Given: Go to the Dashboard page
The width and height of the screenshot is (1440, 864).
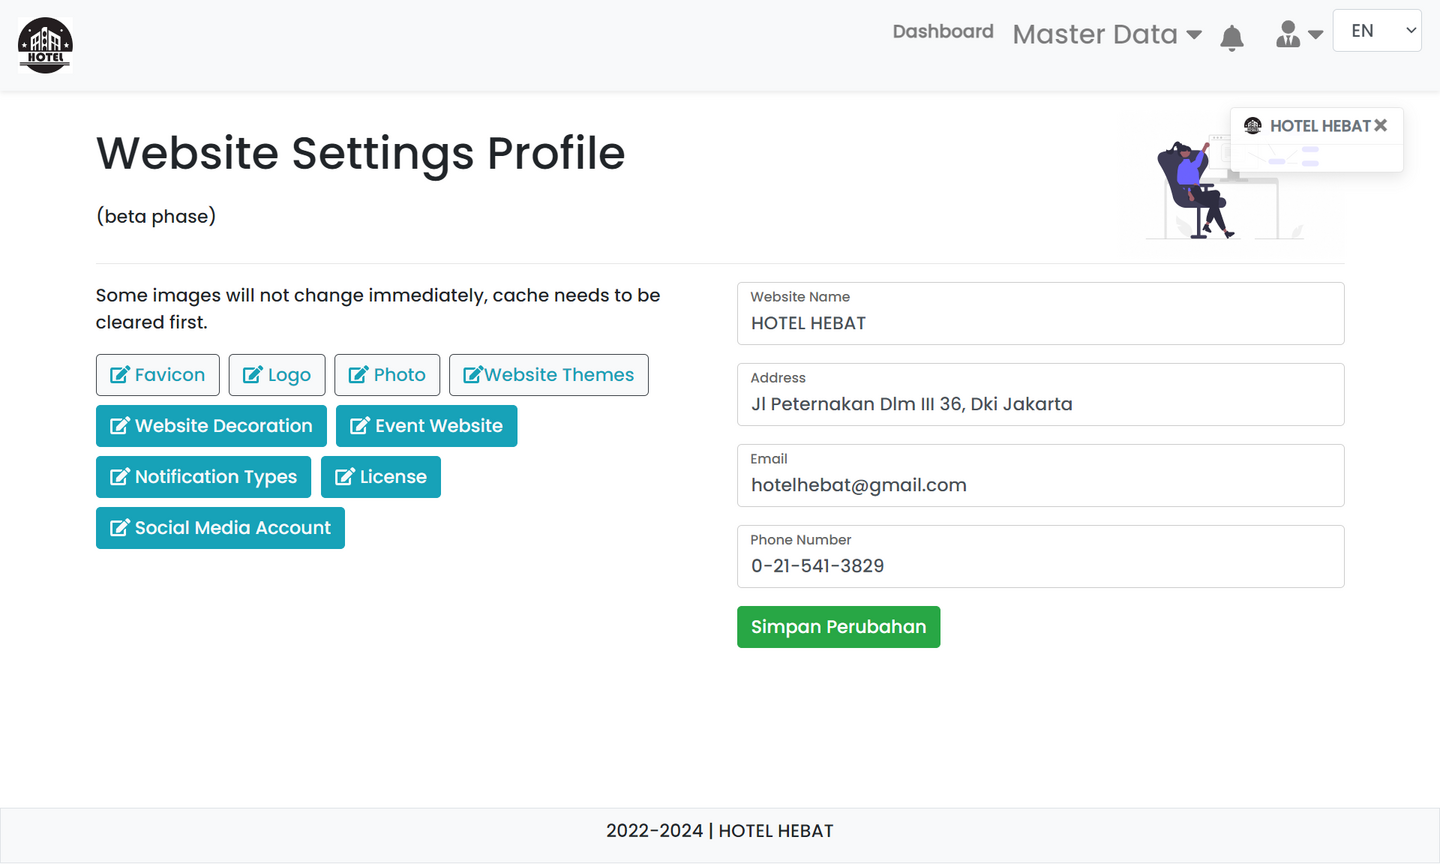Looking at the screenshot, I should 942,32.
